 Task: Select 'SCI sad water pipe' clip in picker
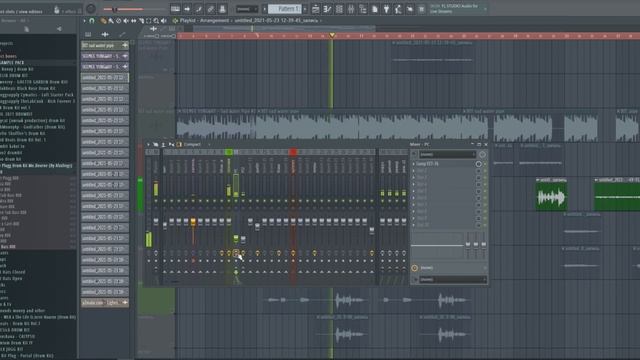[105, 45]
